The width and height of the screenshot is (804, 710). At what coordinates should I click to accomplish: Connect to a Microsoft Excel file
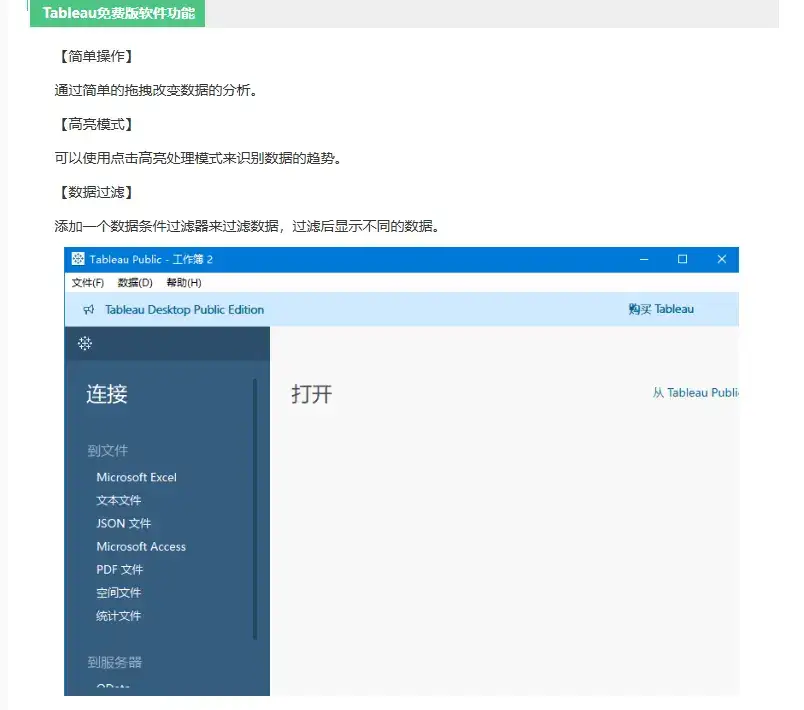(137, 477)
